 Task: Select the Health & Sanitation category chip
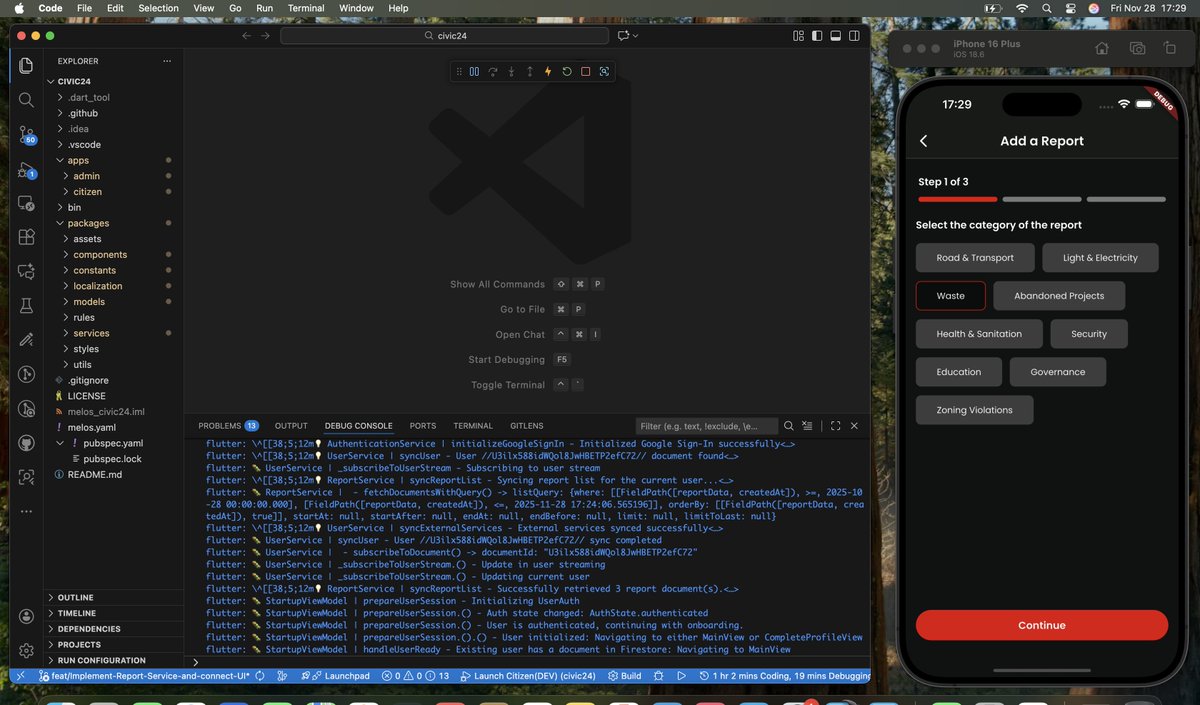click(x=979, y=334)
